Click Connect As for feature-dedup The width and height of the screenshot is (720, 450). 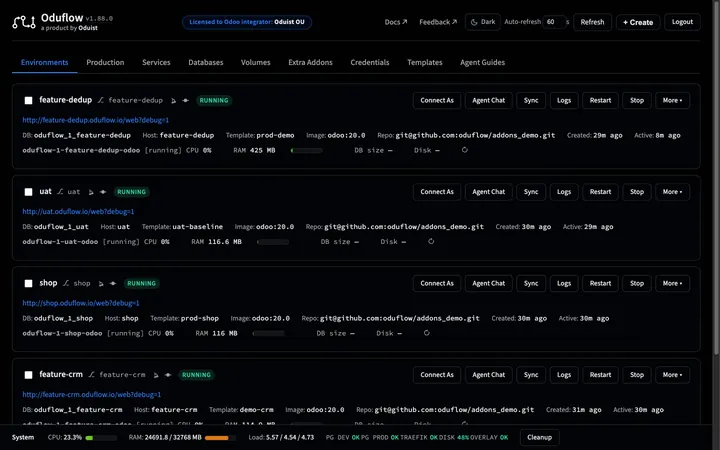pyautogui.click(x=437, y=100)
